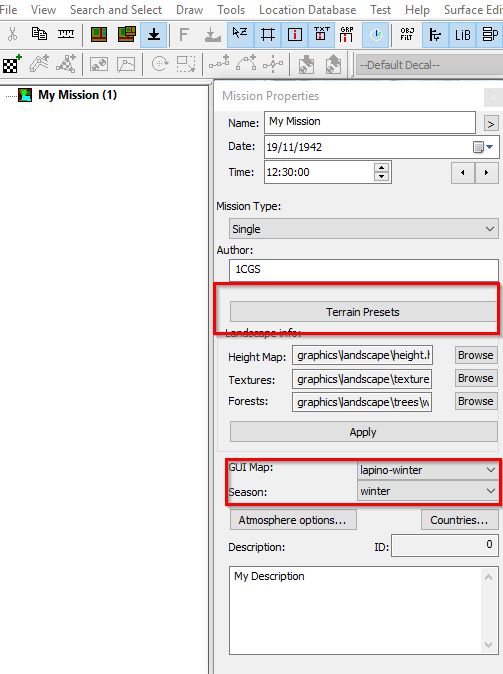
Task: Click the single terrain tile icon
Action: point(99,34)
